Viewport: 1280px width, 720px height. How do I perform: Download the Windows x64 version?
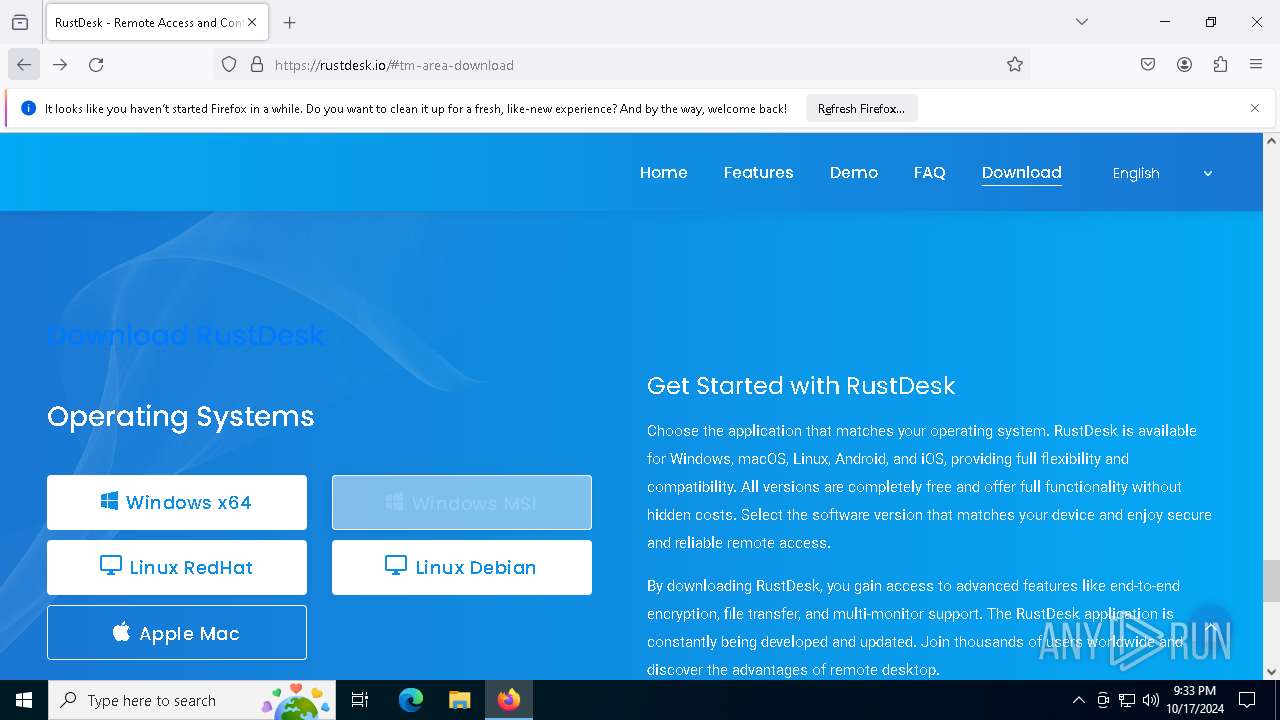(177, 502)
